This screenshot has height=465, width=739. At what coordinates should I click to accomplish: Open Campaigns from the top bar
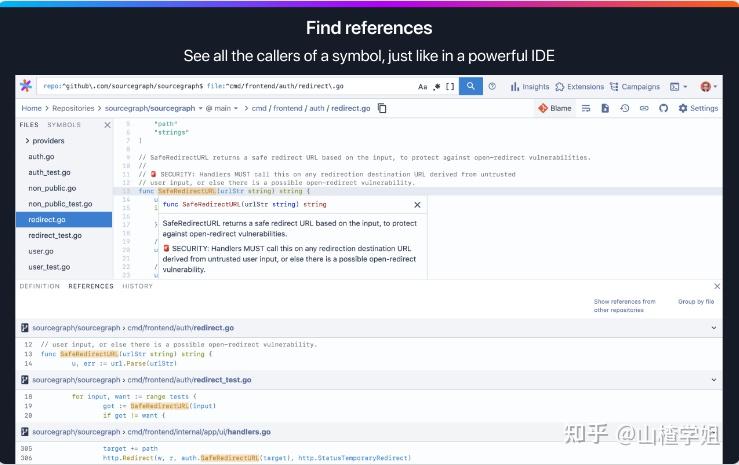tap(634, 87)
